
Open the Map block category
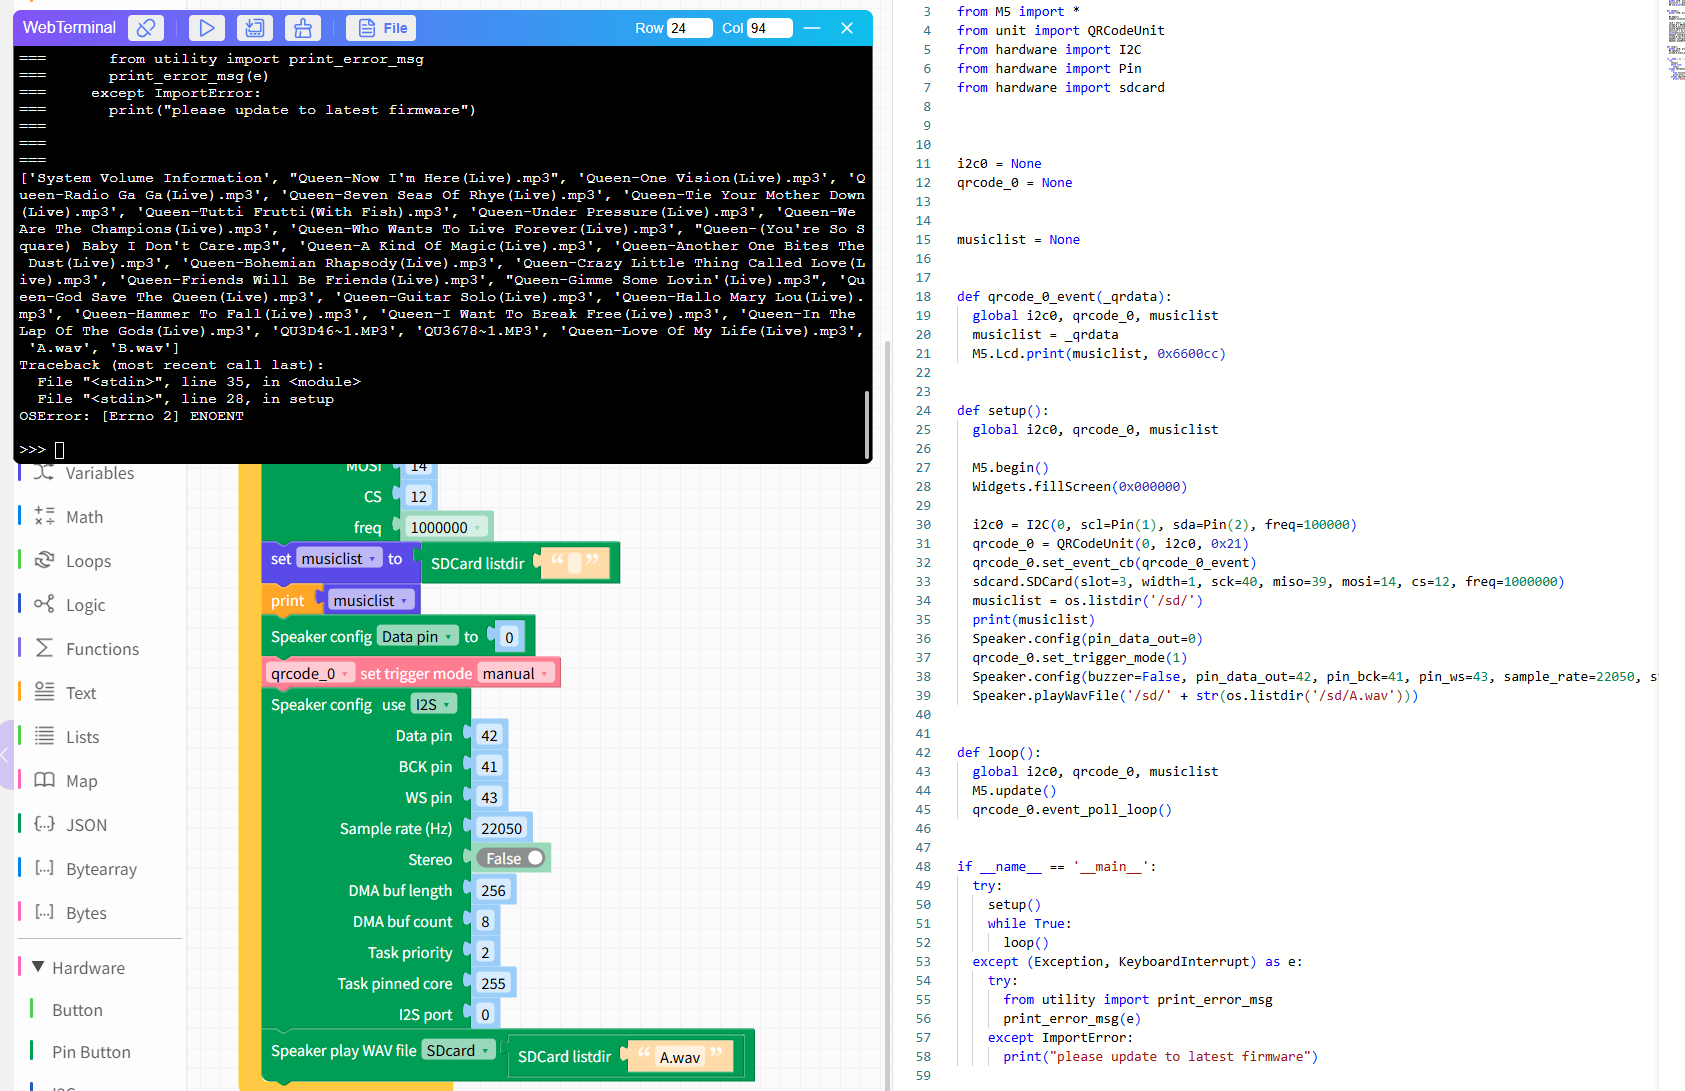click(x=81, y=781)
